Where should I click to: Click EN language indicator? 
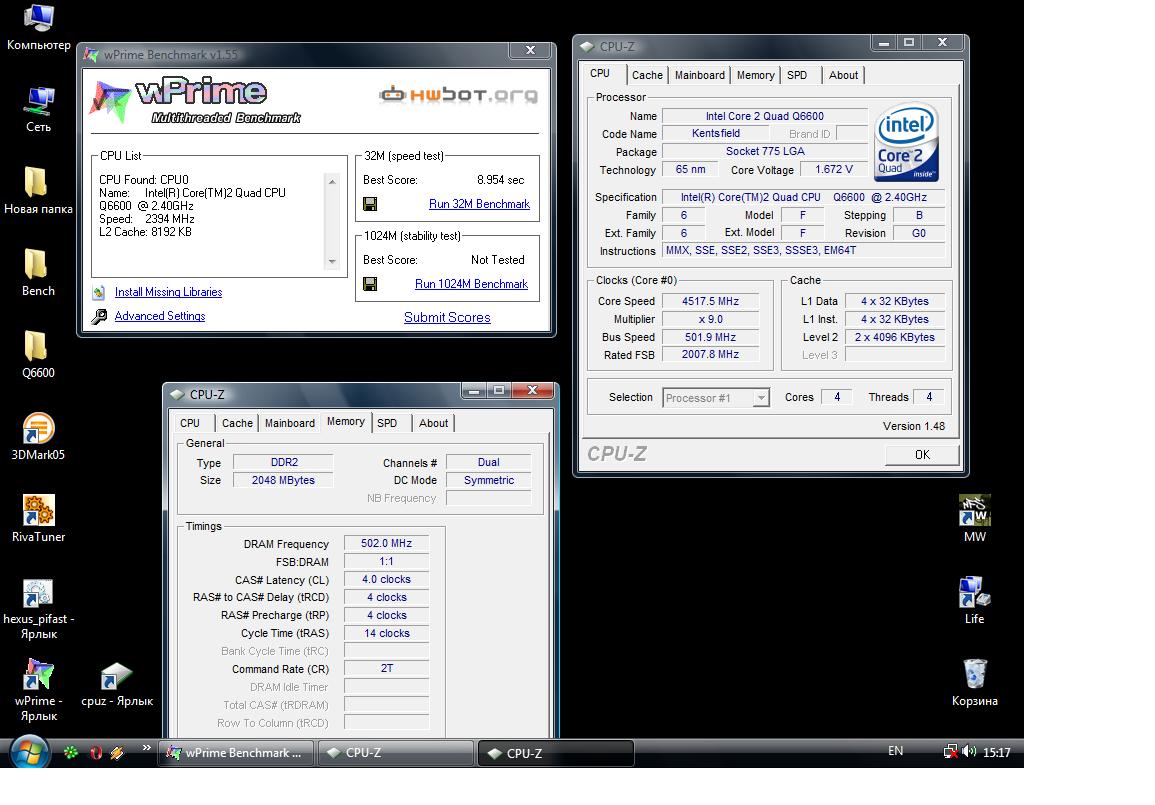point(896,751)
